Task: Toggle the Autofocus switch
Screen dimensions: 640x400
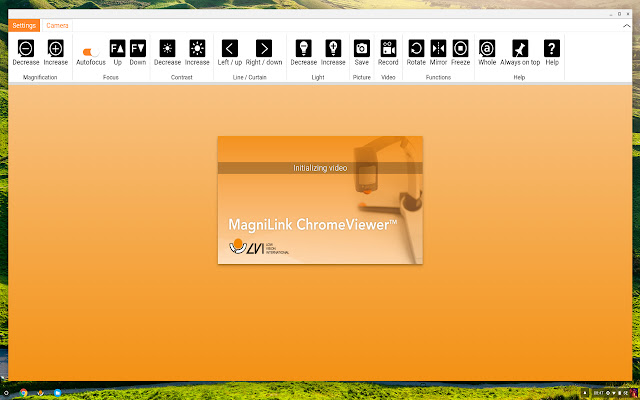Action: [x=91, y=52]
